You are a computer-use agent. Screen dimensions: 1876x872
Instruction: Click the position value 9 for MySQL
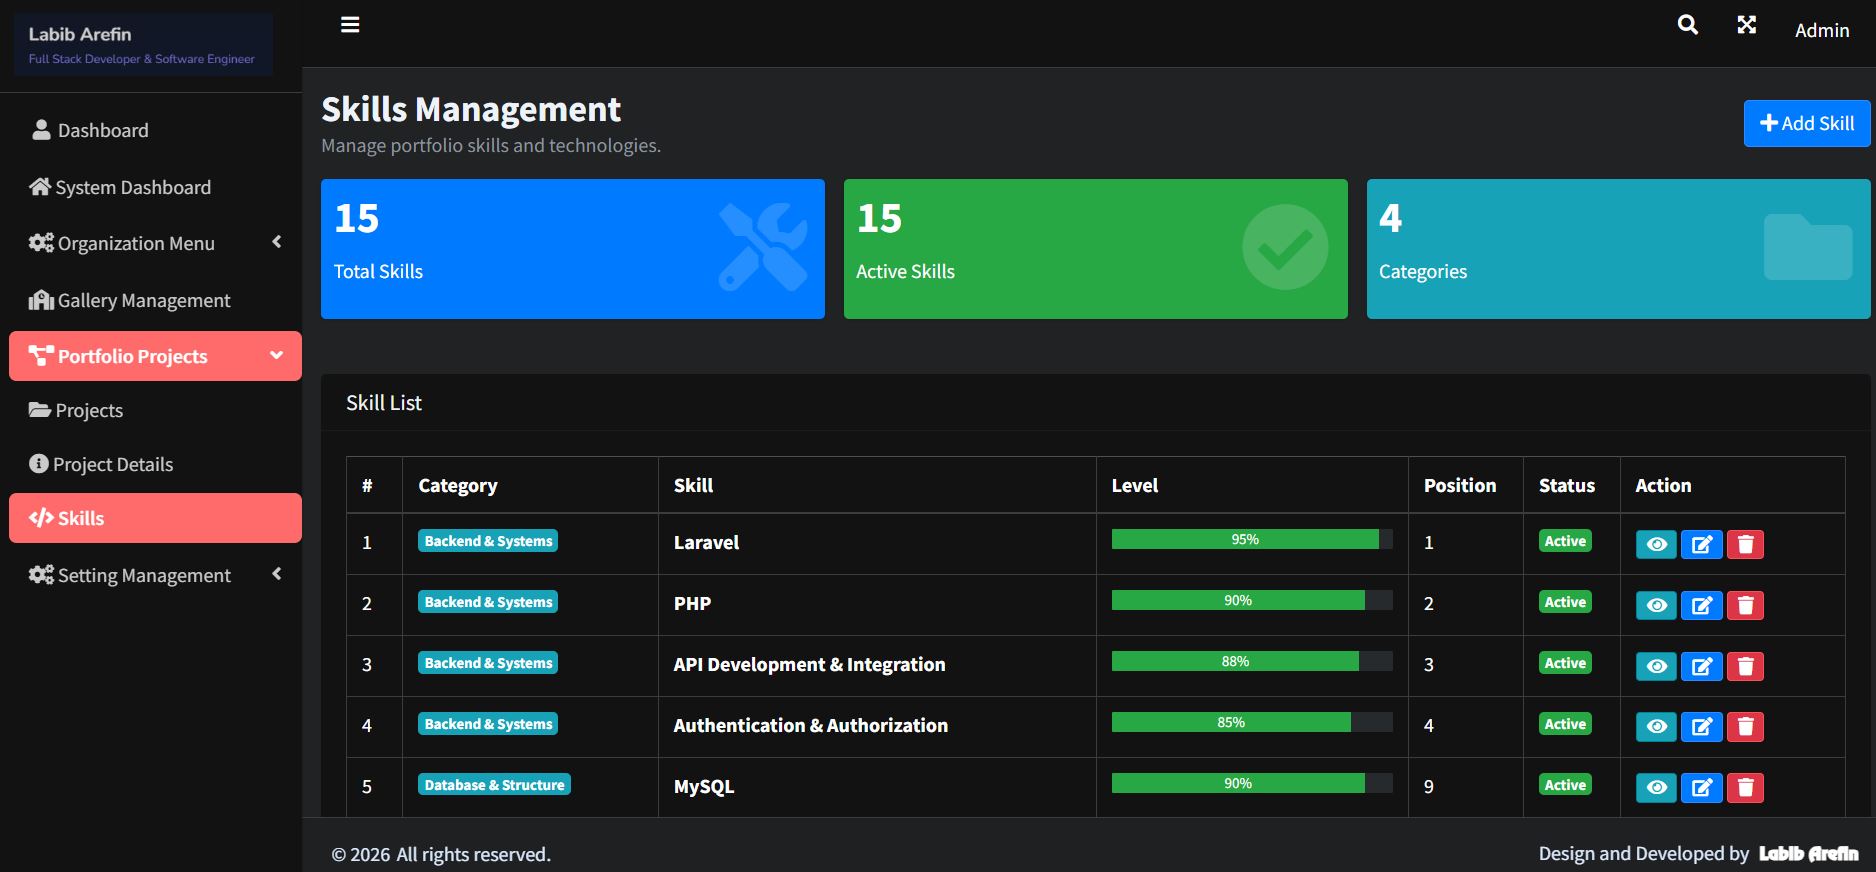click(x=1428, y=786)
